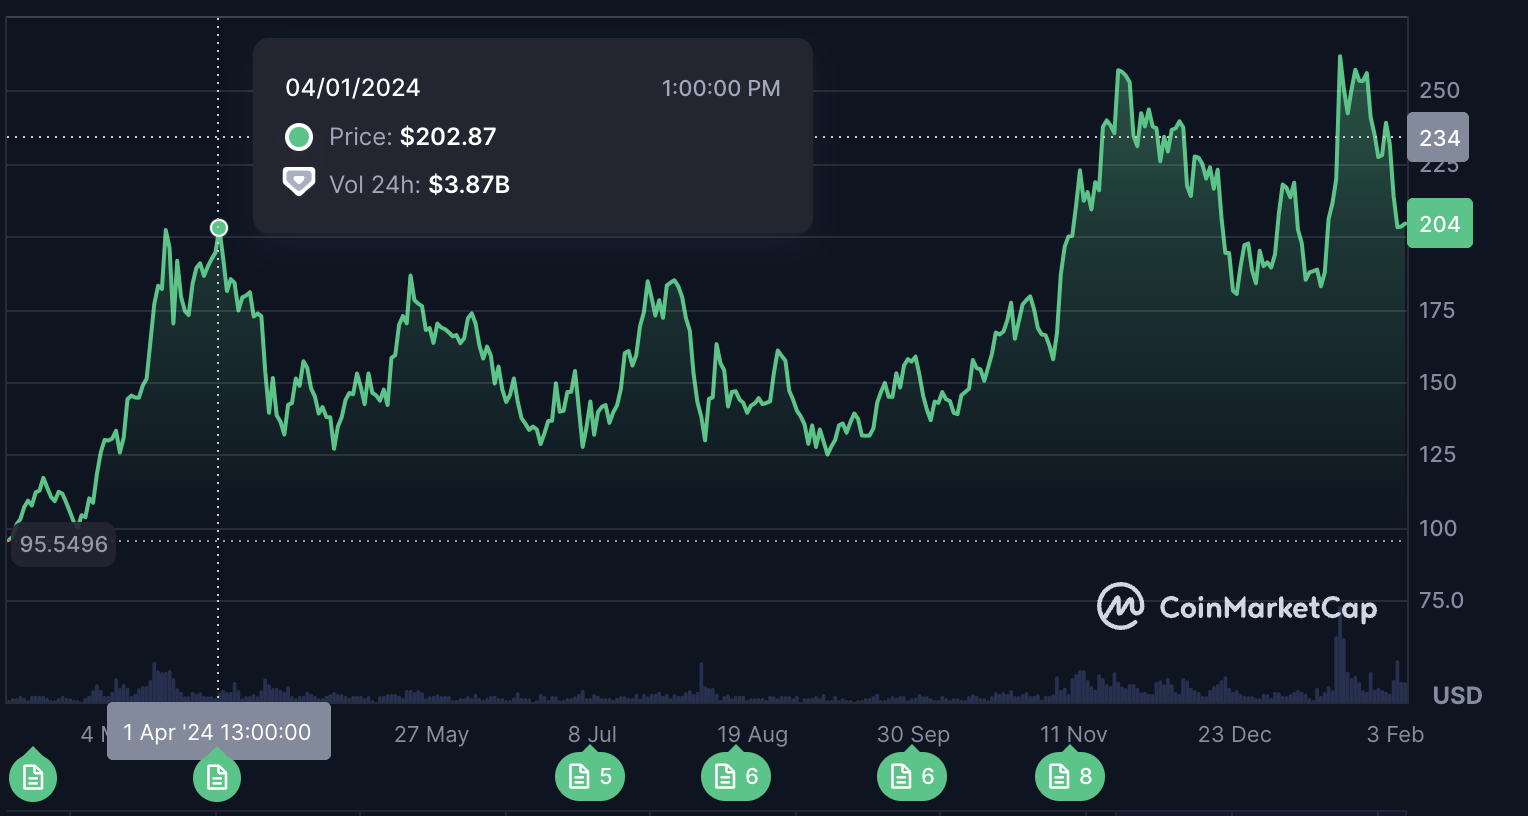This screenshot has width=1528, height=816.
Task: Click the '1 Apr '24 13:00:00' date label
Action: coord(218,732)
